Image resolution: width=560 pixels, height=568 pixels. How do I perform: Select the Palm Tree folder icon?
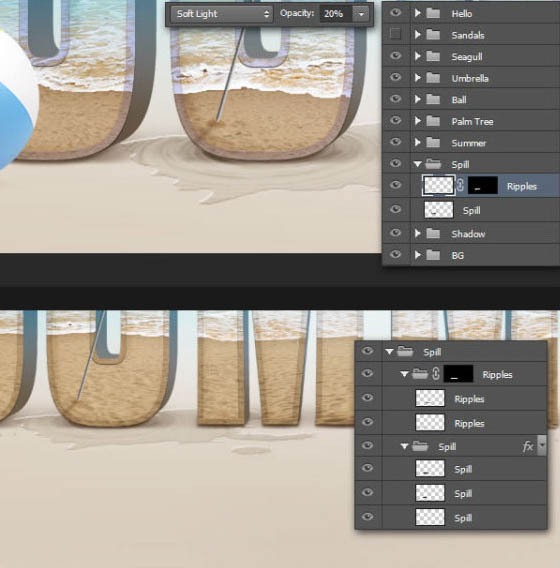[433, 121]
